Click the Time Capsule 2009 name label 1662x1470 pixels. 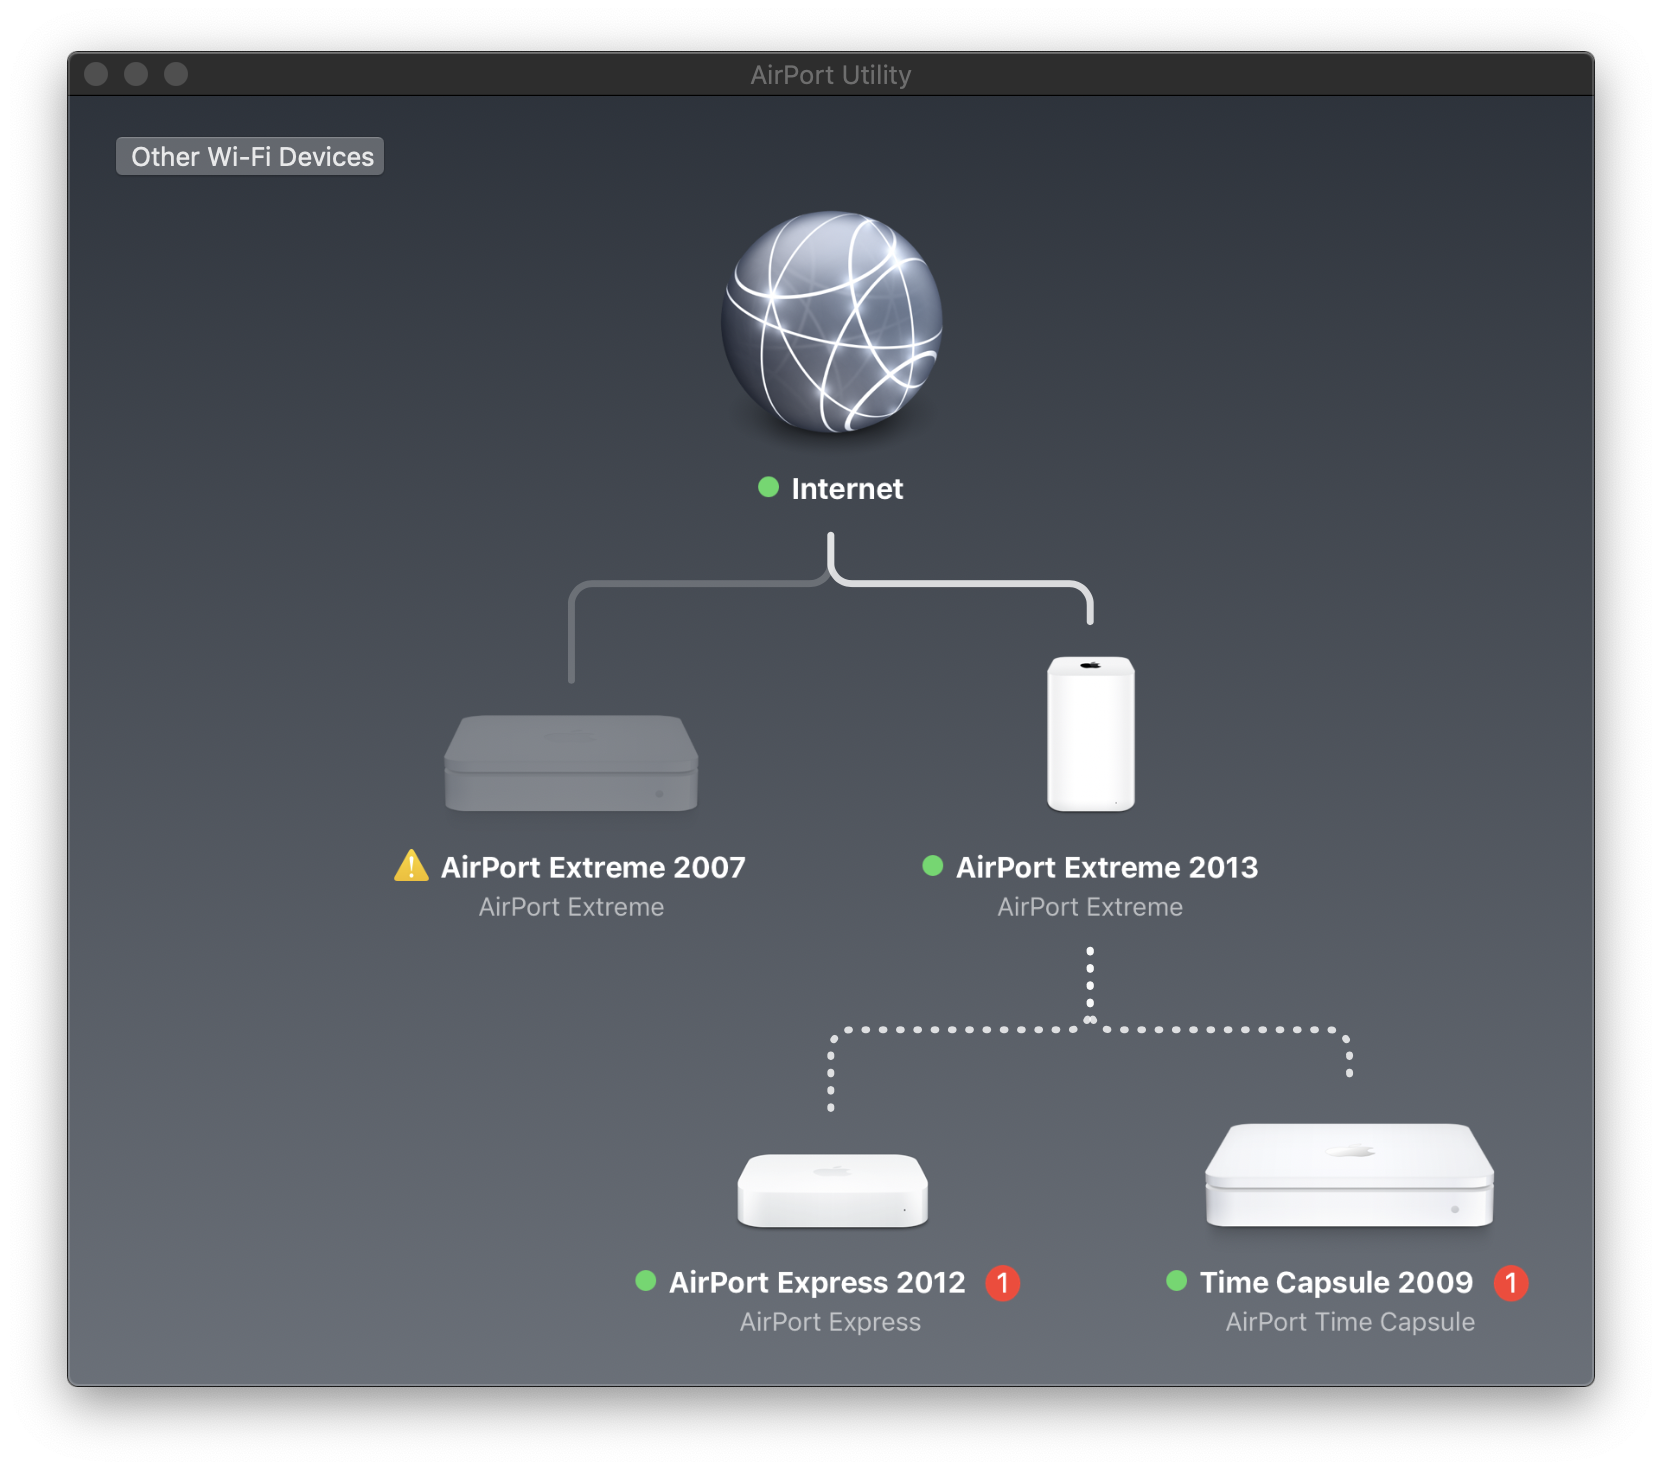[1336, 1282]
